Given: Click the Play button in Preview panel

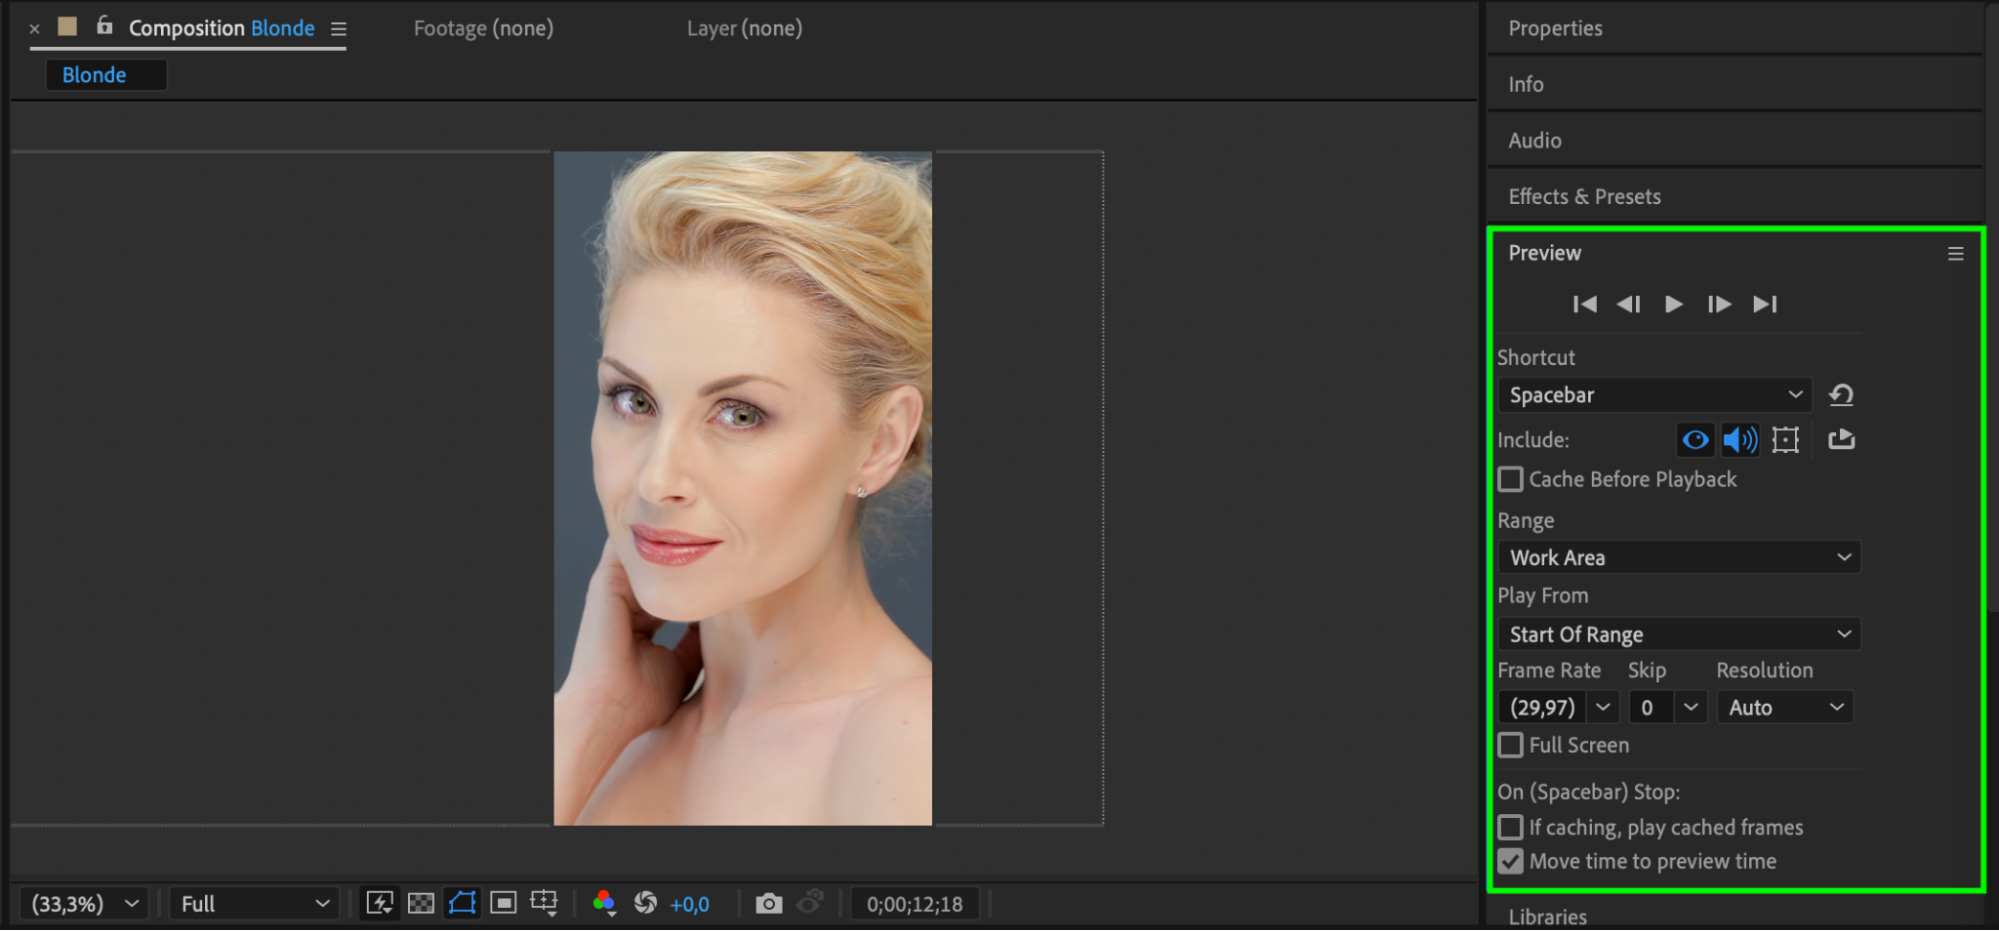Looking at the screenshot, I should tap(1673, 304).
